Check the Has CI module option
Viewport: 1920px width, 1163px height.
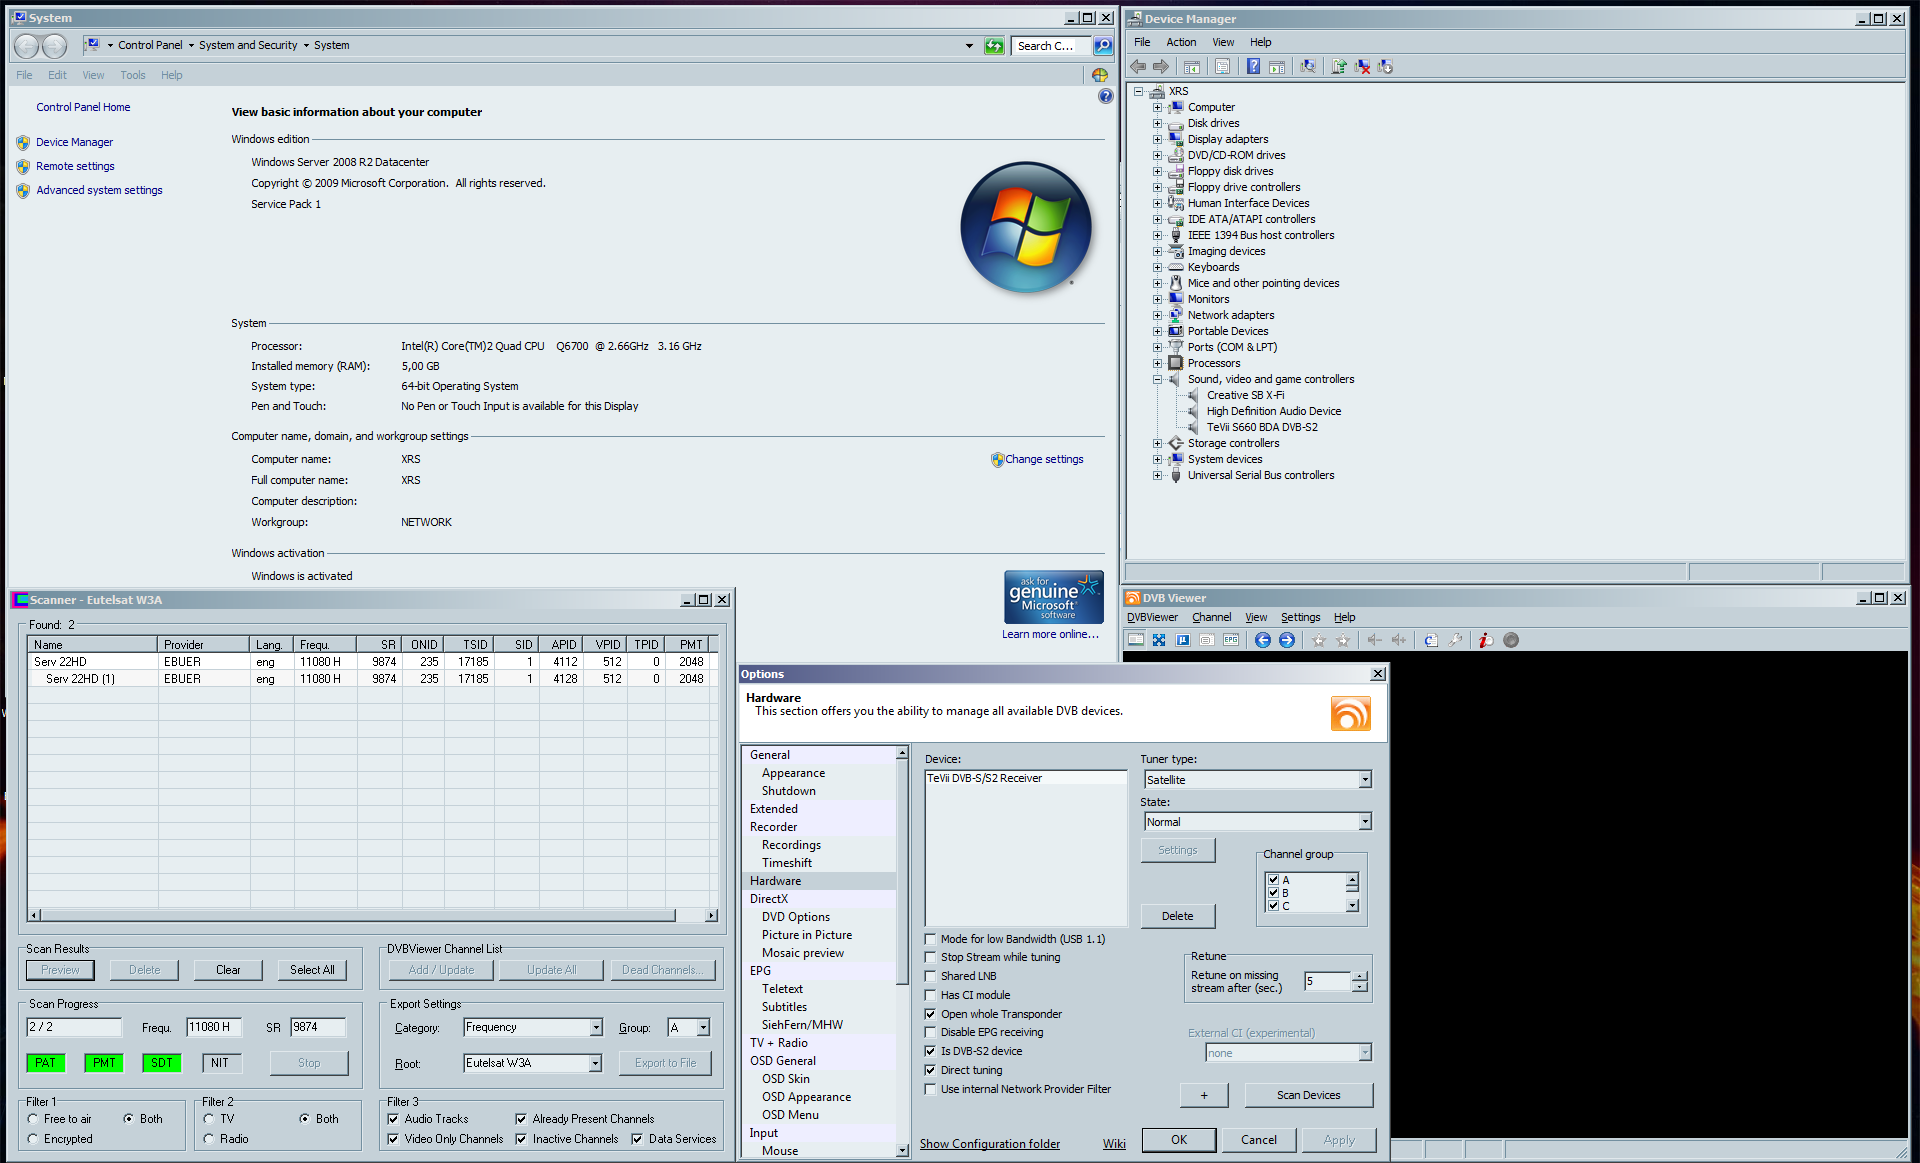point(931,995)
